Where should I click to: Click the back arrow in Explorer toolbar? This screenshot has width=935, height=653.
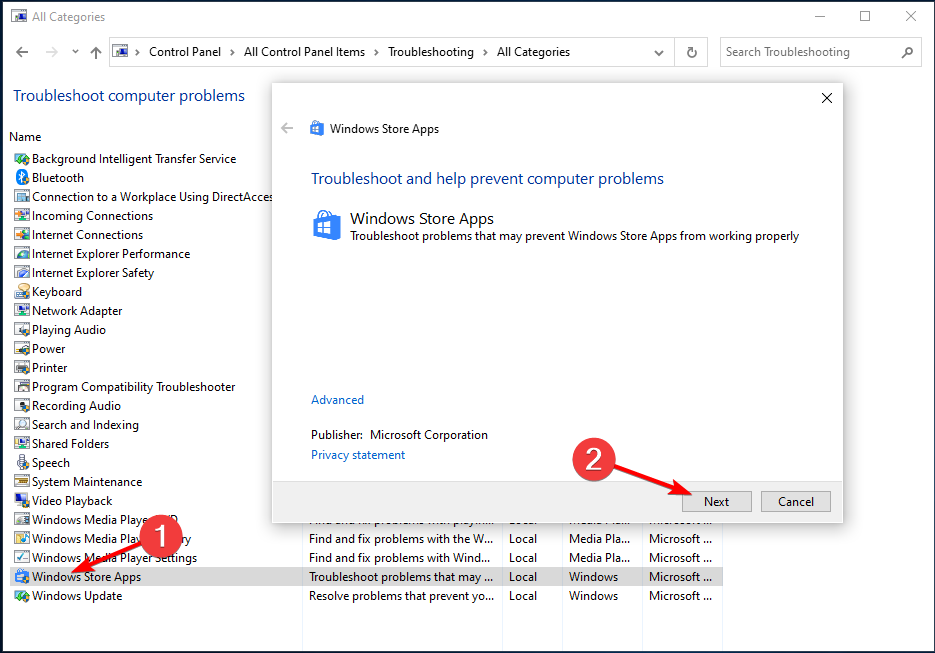click(22, 52)
